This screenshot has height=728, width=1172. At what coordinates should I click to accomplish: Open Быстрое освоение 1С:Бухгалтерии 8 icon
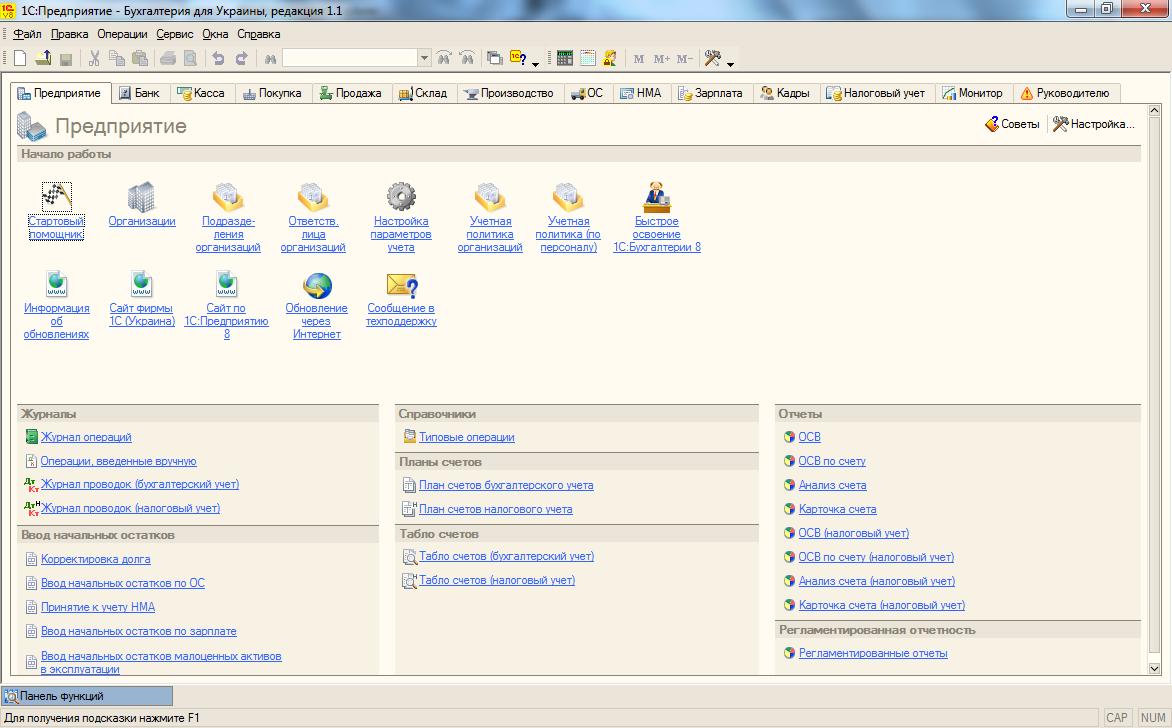656,197
